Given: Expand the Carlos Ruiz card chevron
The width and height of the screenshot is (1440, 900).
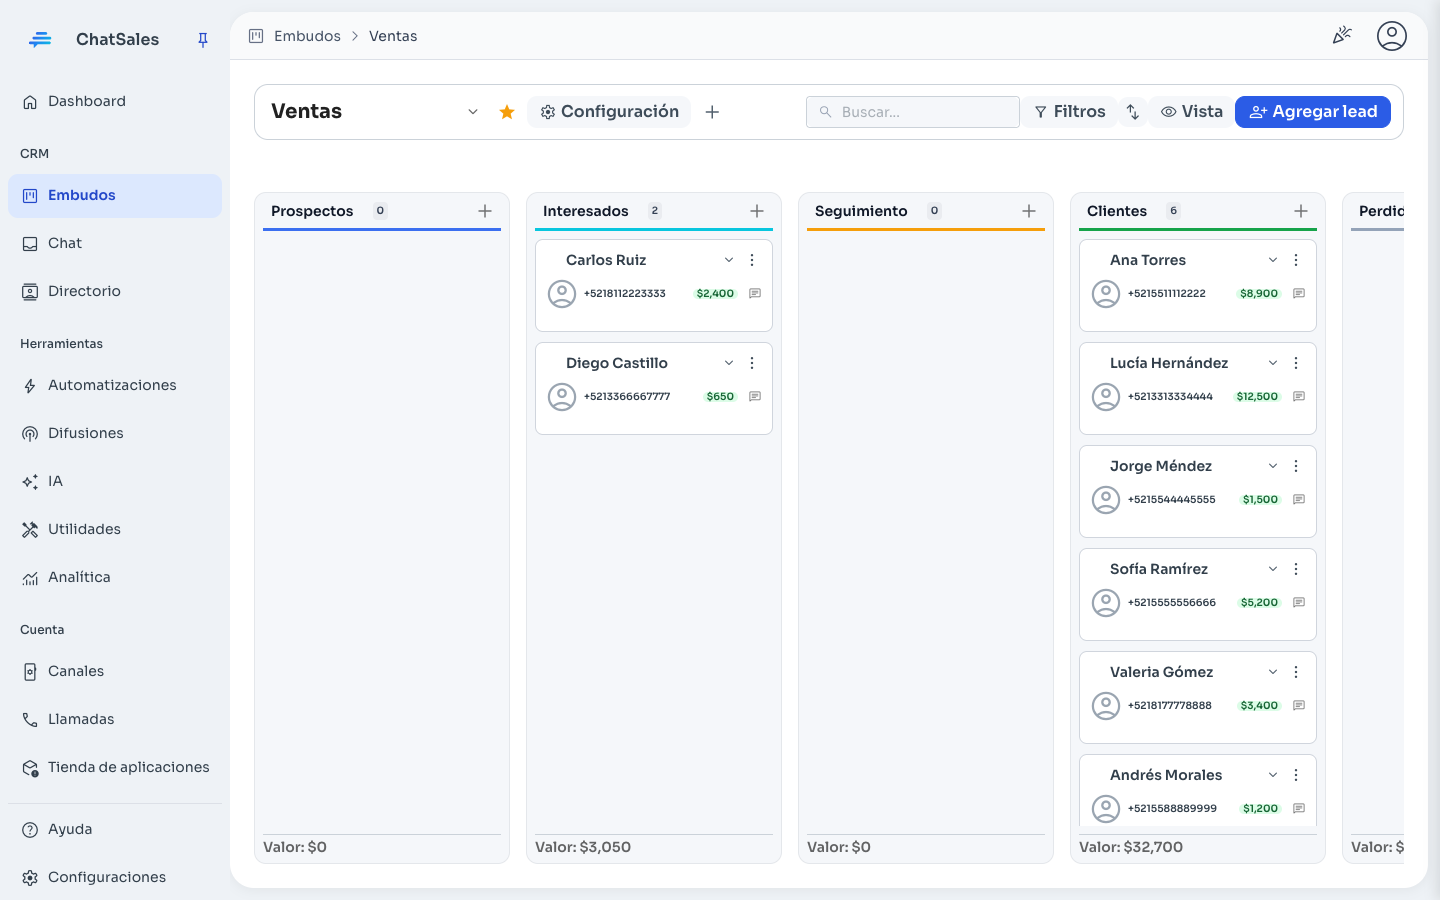Looking at the screenshot, I should pyautogui.click(x=729, y=260).
